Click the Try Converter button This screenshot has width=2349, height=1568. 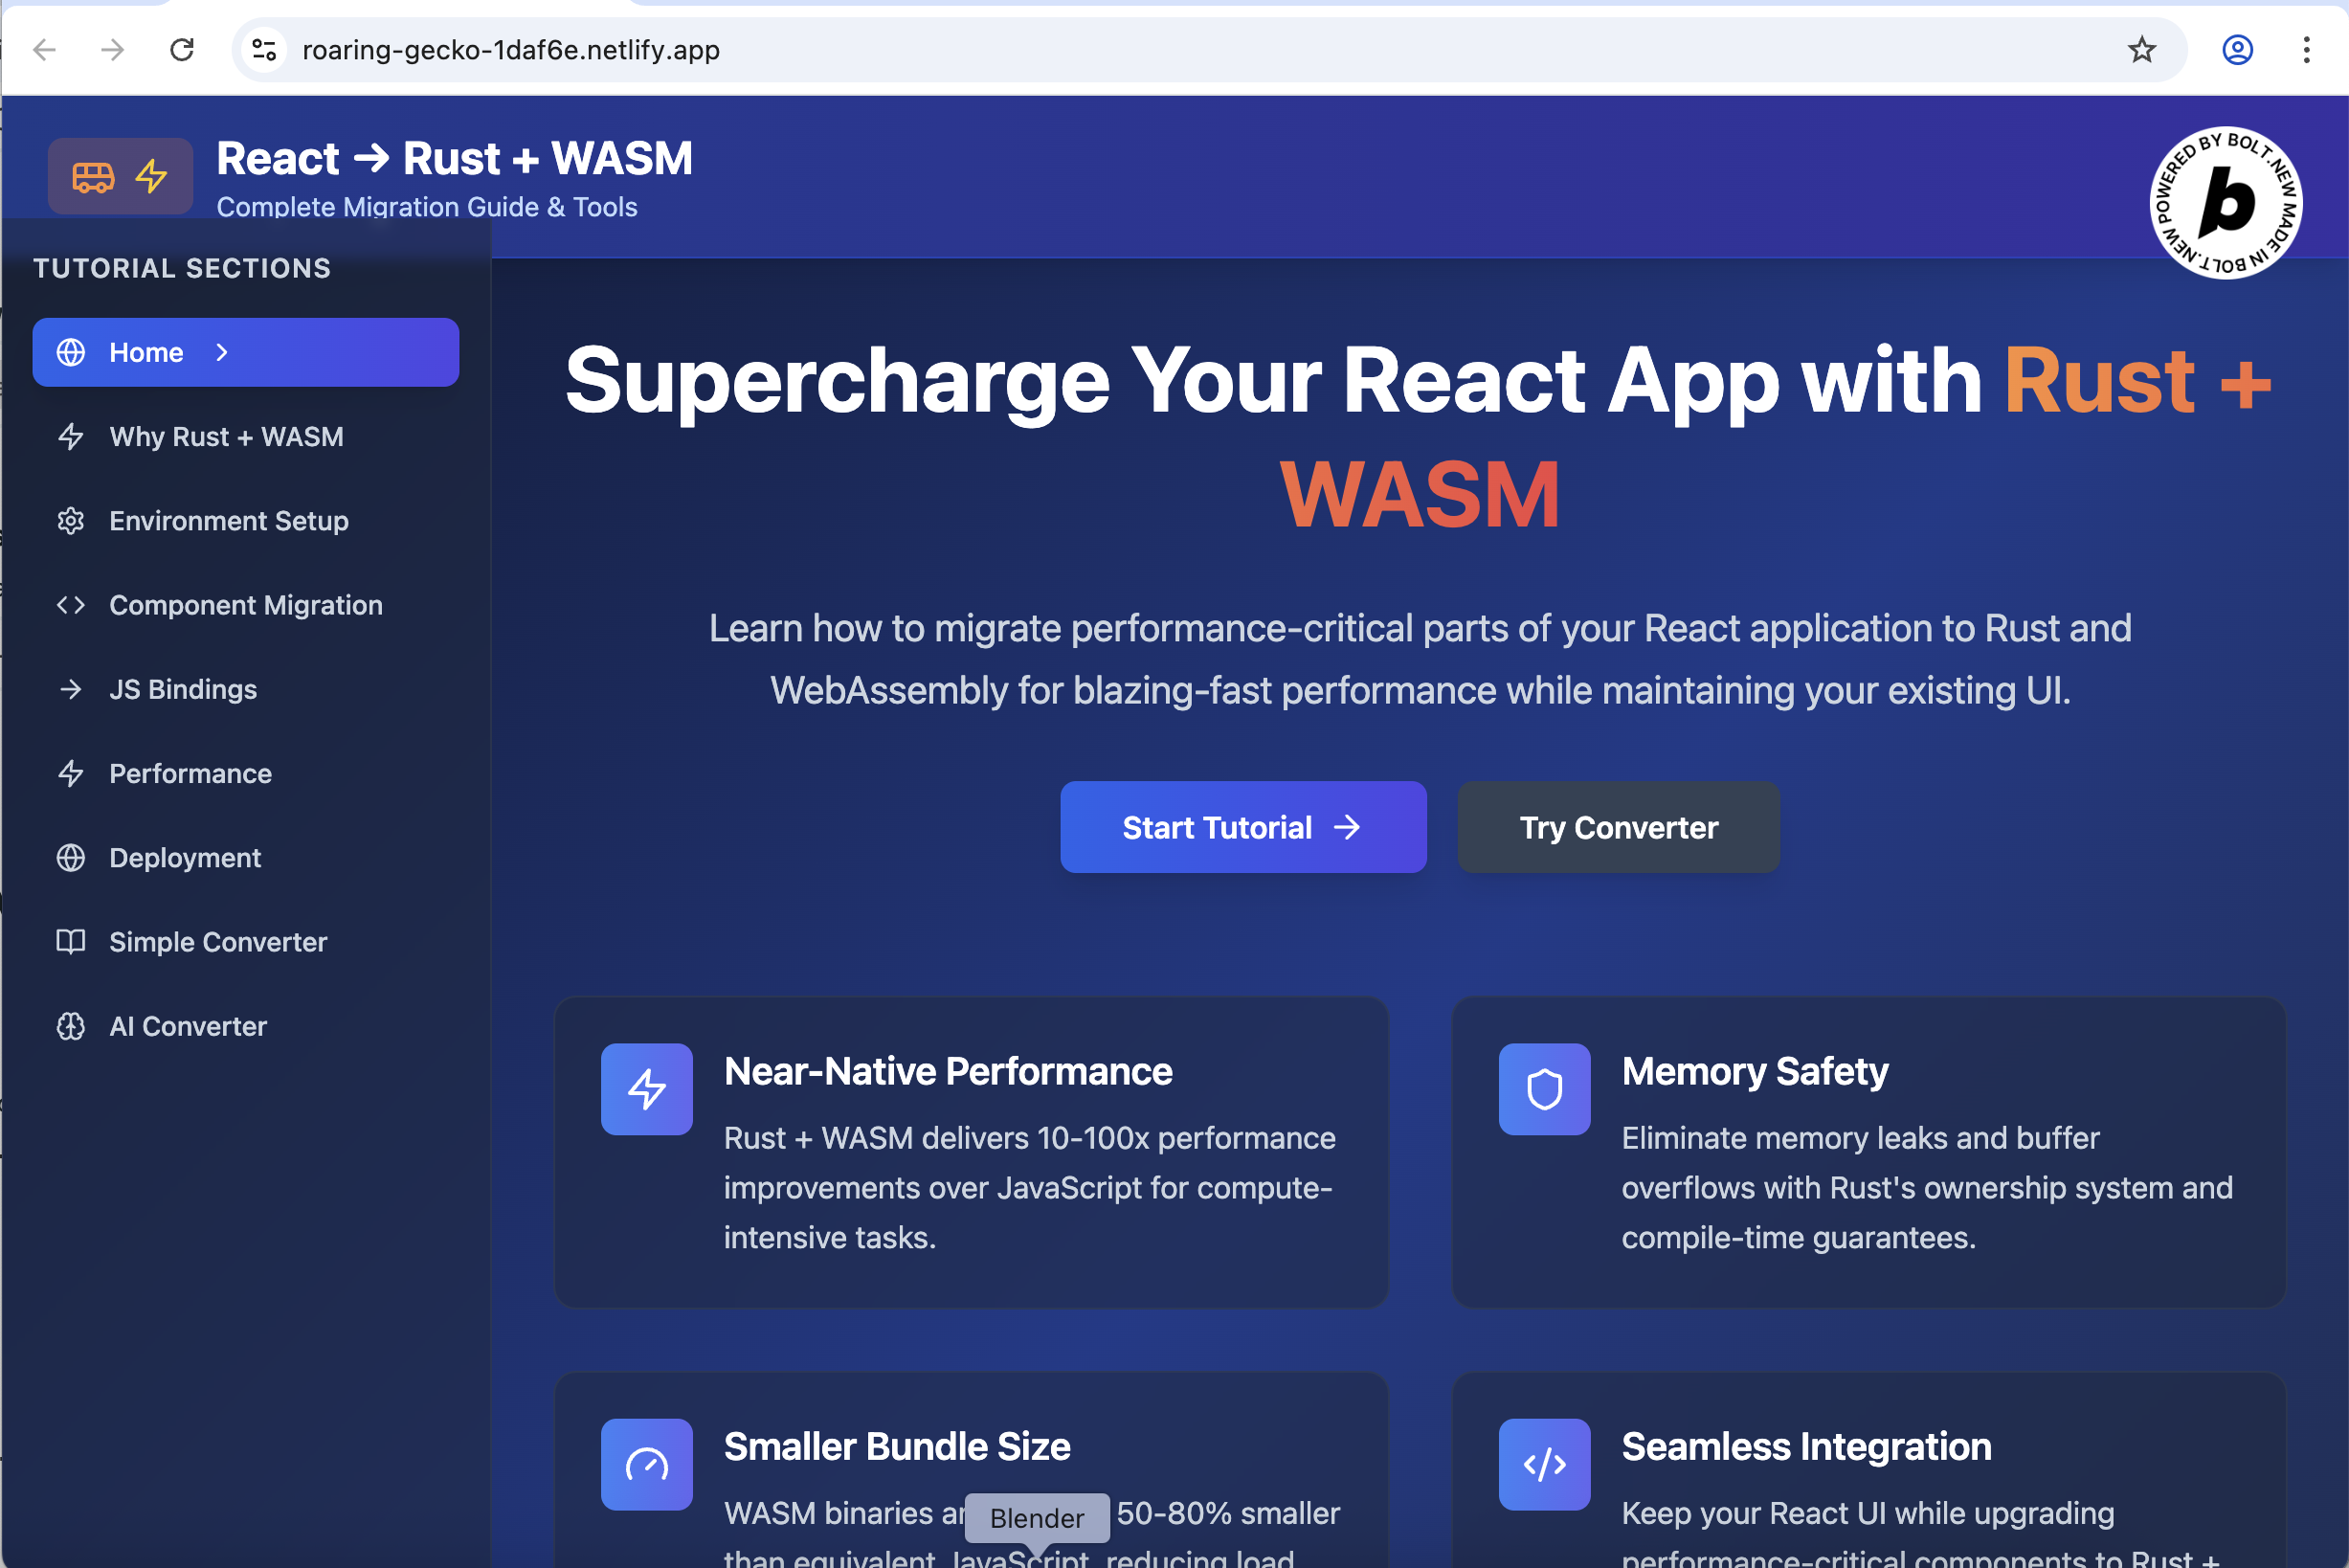point(1617,827)
